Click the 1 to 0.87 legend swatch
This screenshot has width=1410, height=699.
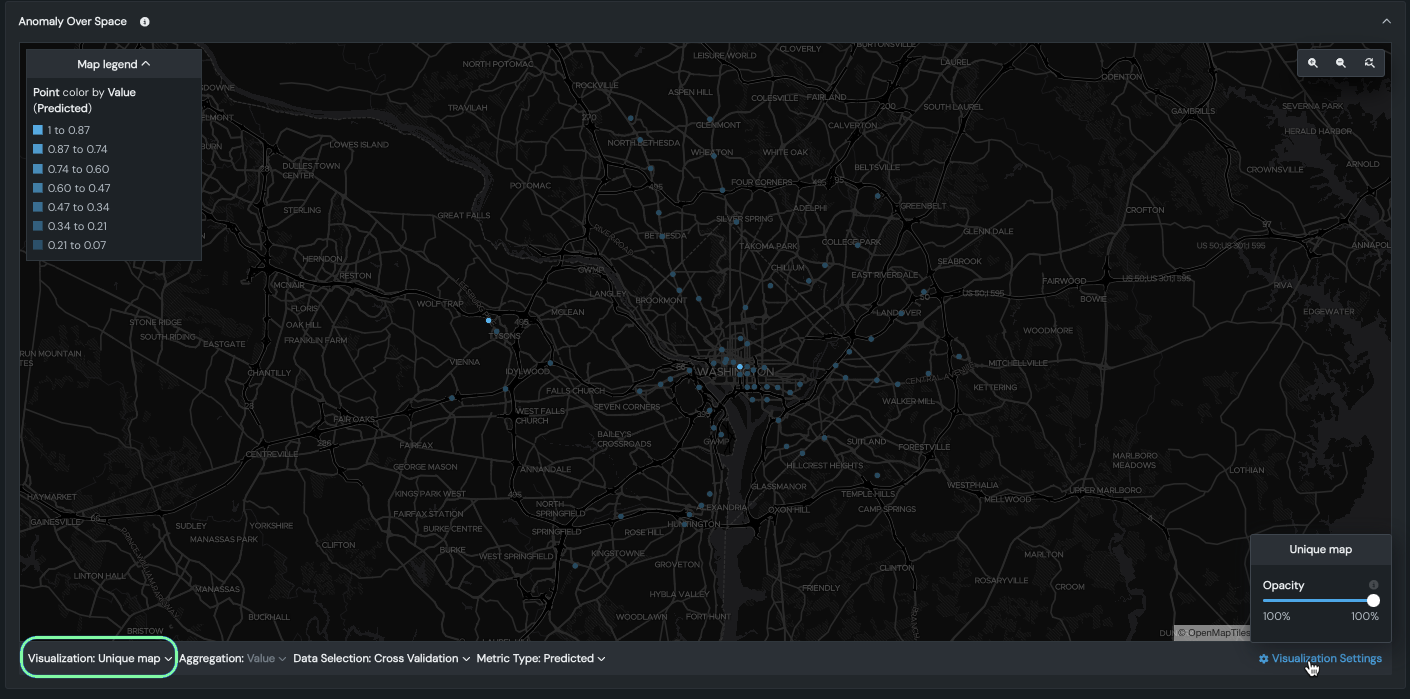coord(38,130)
